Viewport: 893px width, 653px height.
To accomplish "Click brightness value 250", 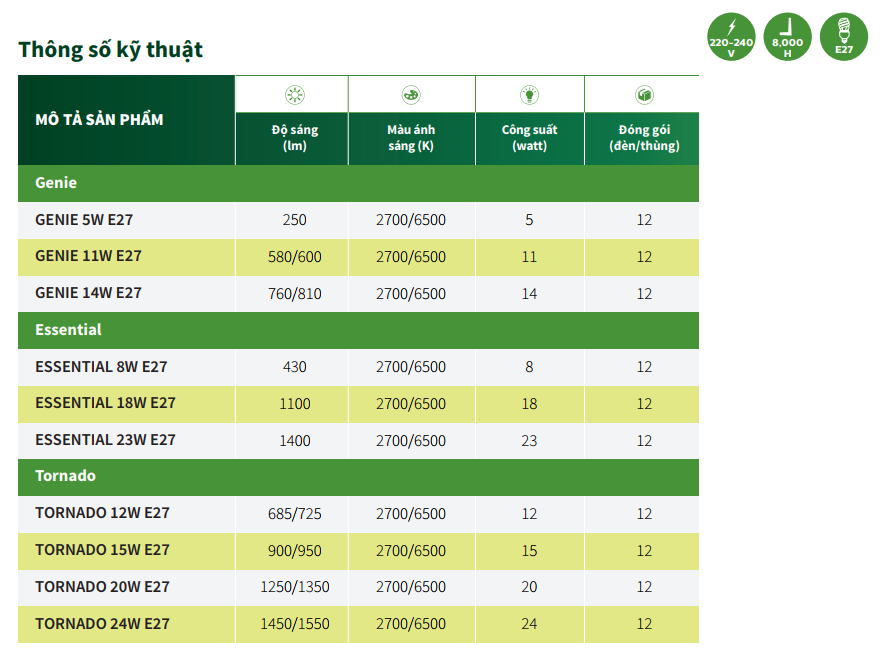I will (x=294, y=220).
